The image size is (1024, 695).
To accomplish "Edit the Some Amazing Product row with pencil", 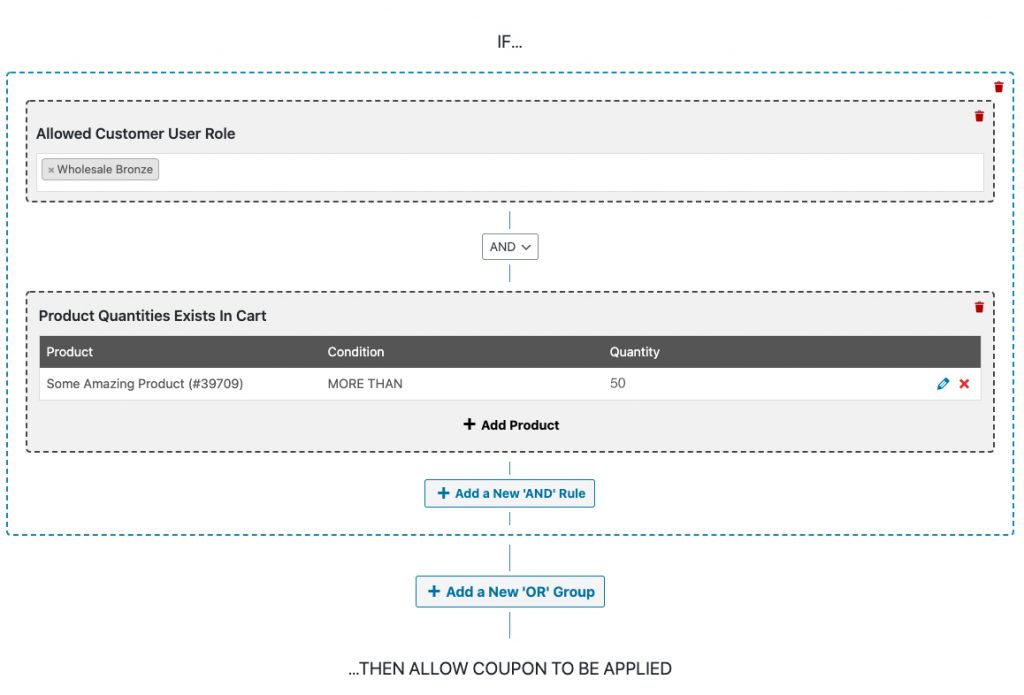I will (x=942, y=383).
